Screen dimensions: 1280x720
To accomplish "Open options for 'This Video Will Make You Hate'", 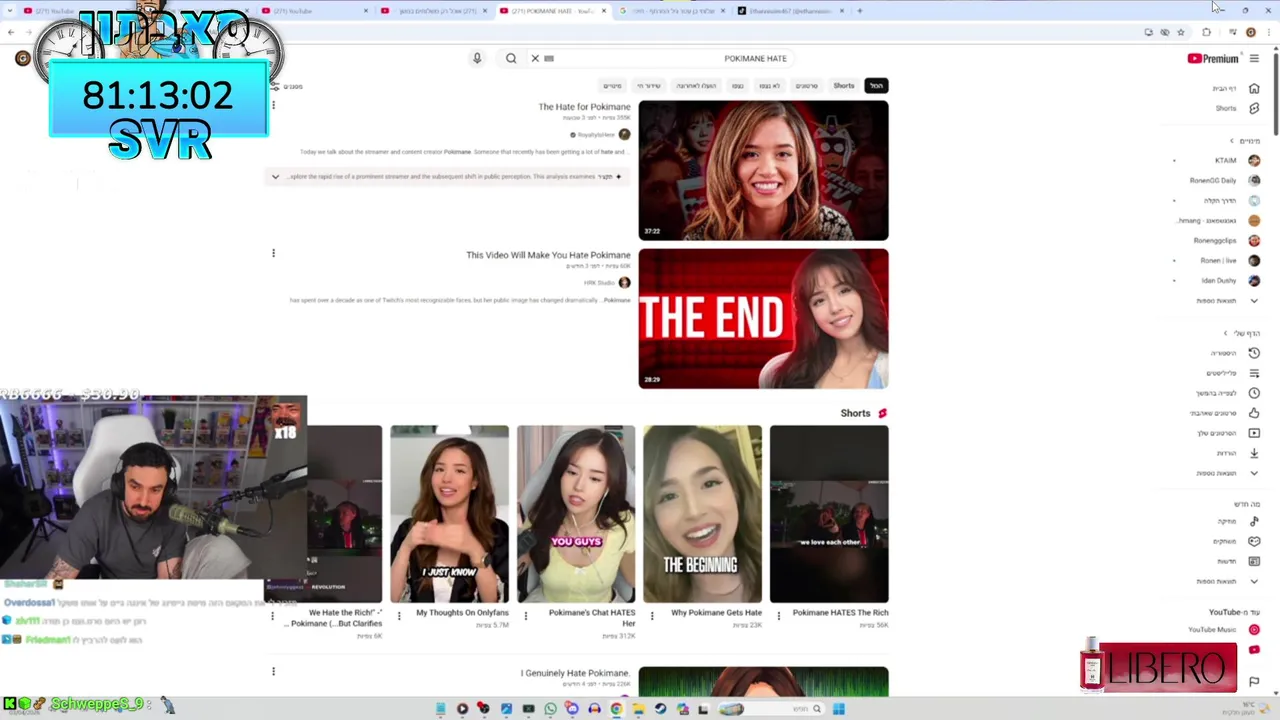I will tap(273, 253).
